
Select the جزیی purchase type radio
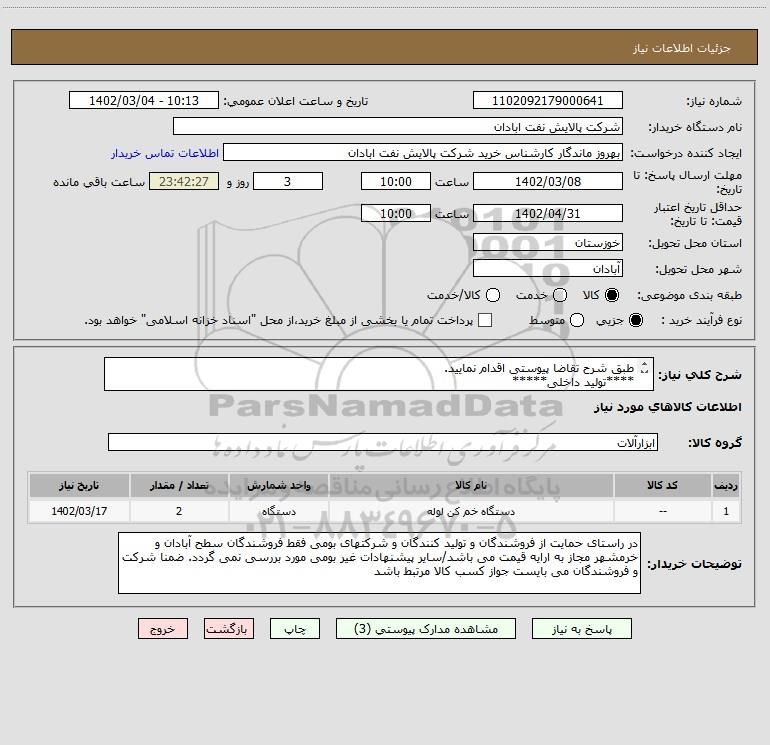pos(636,320)
